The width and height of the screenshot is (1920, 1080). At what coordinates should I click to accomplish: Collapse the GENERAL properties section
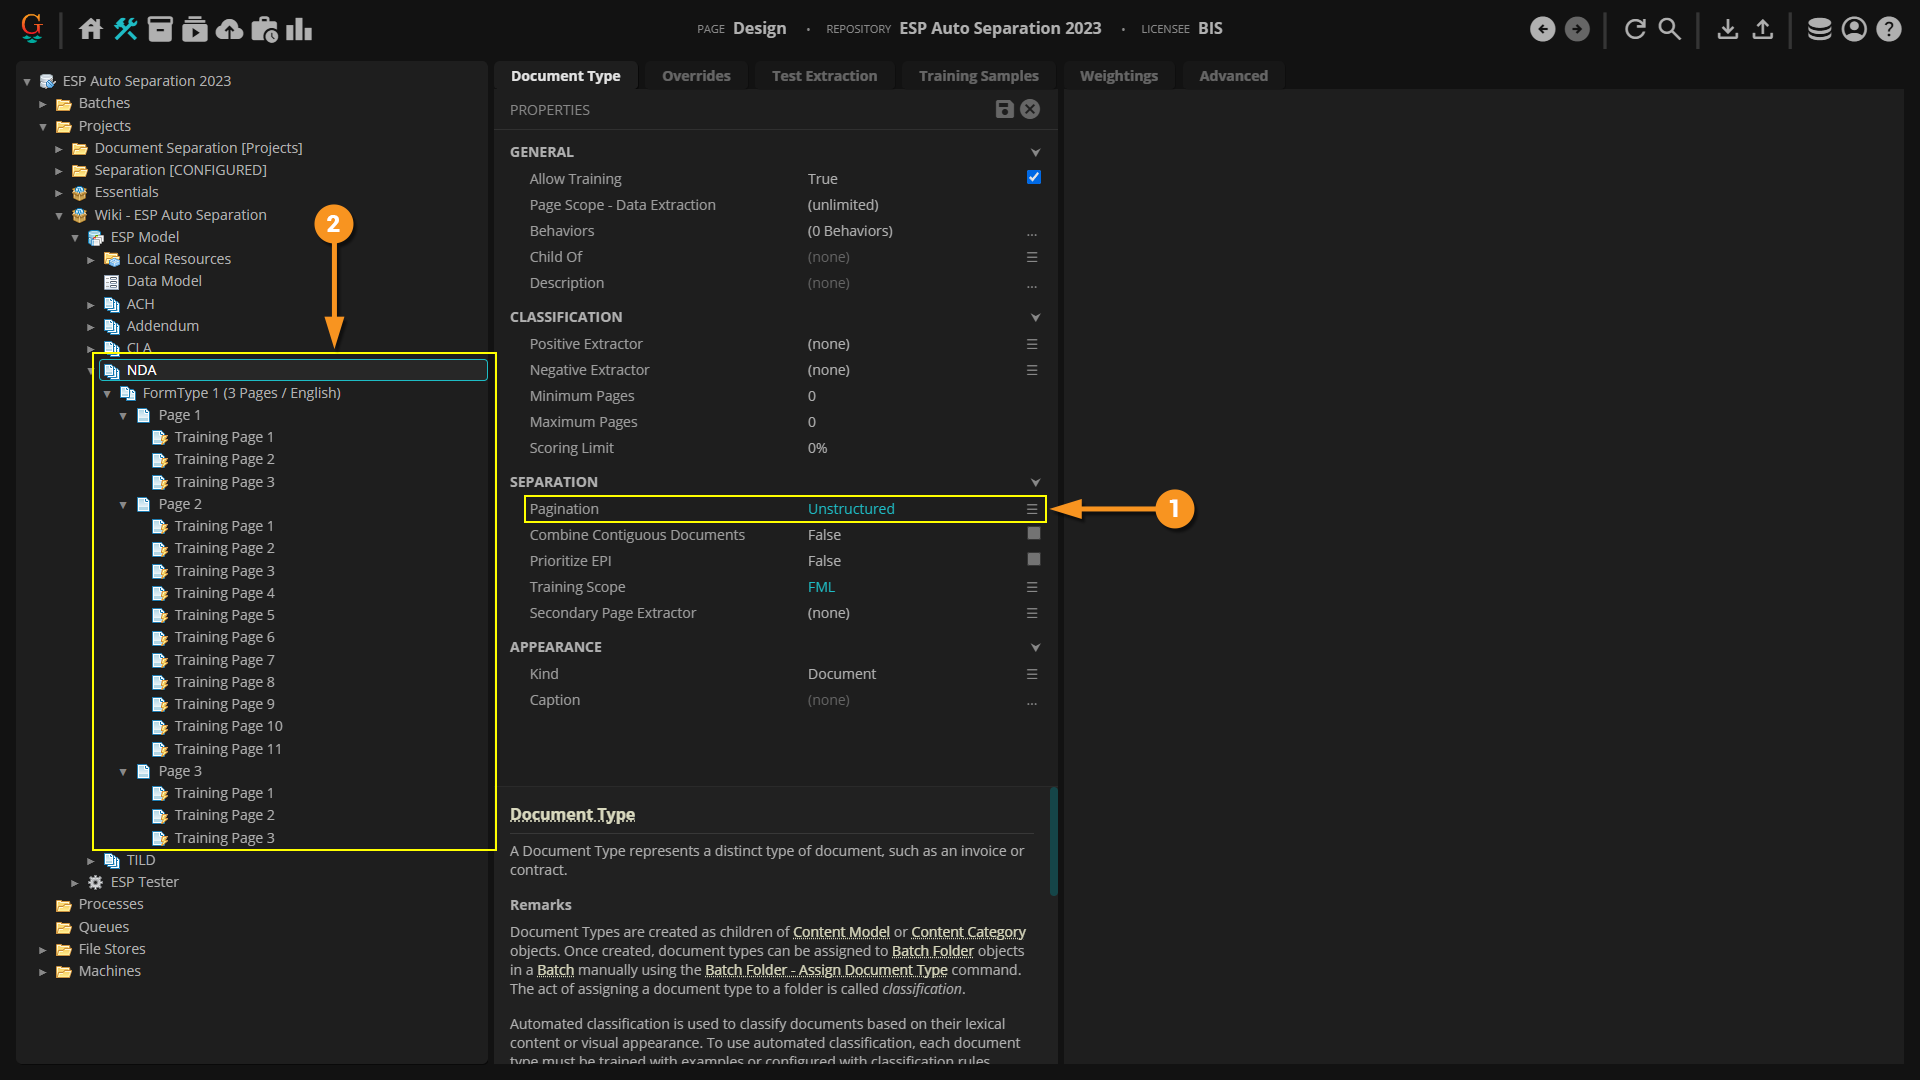tap(1035, 152)
